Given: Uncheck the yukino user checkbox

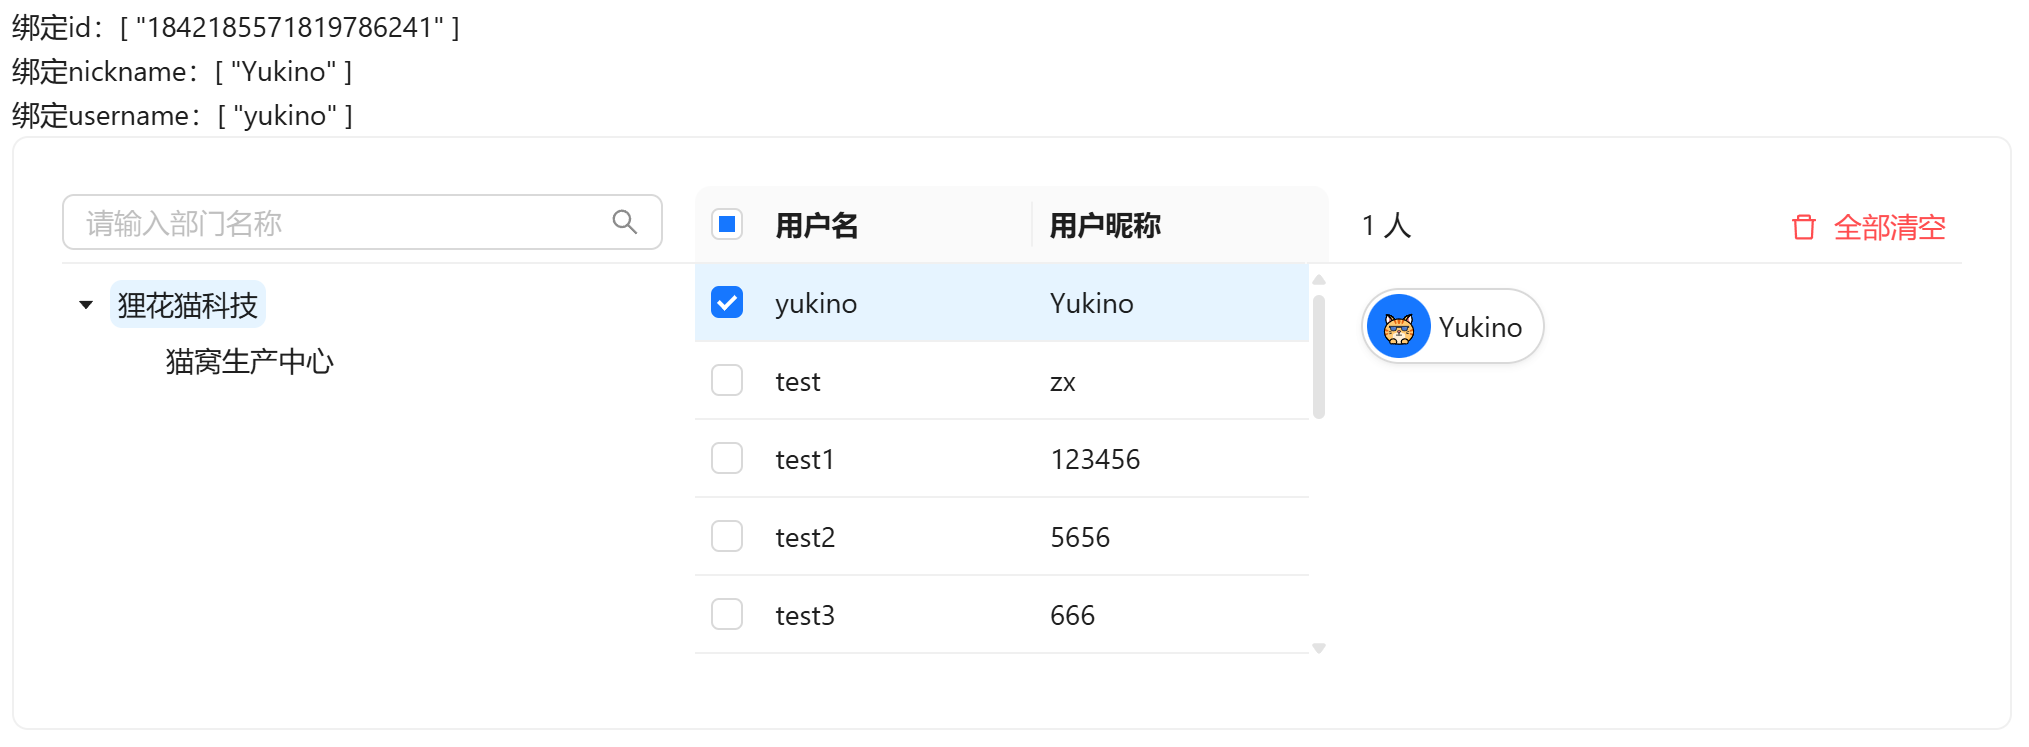Looking at the screenshot, I should (727, 302).
